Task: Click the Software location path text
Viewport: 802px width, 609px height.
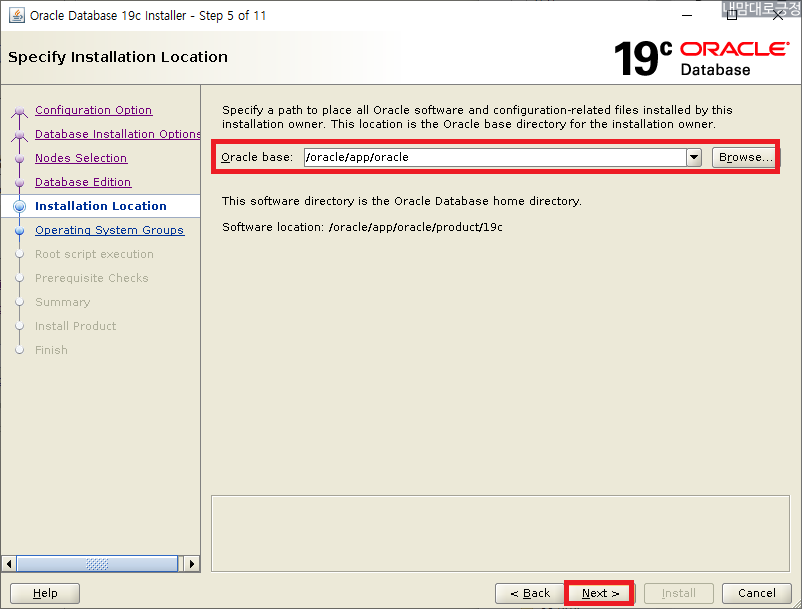Action: click(415, 227)
